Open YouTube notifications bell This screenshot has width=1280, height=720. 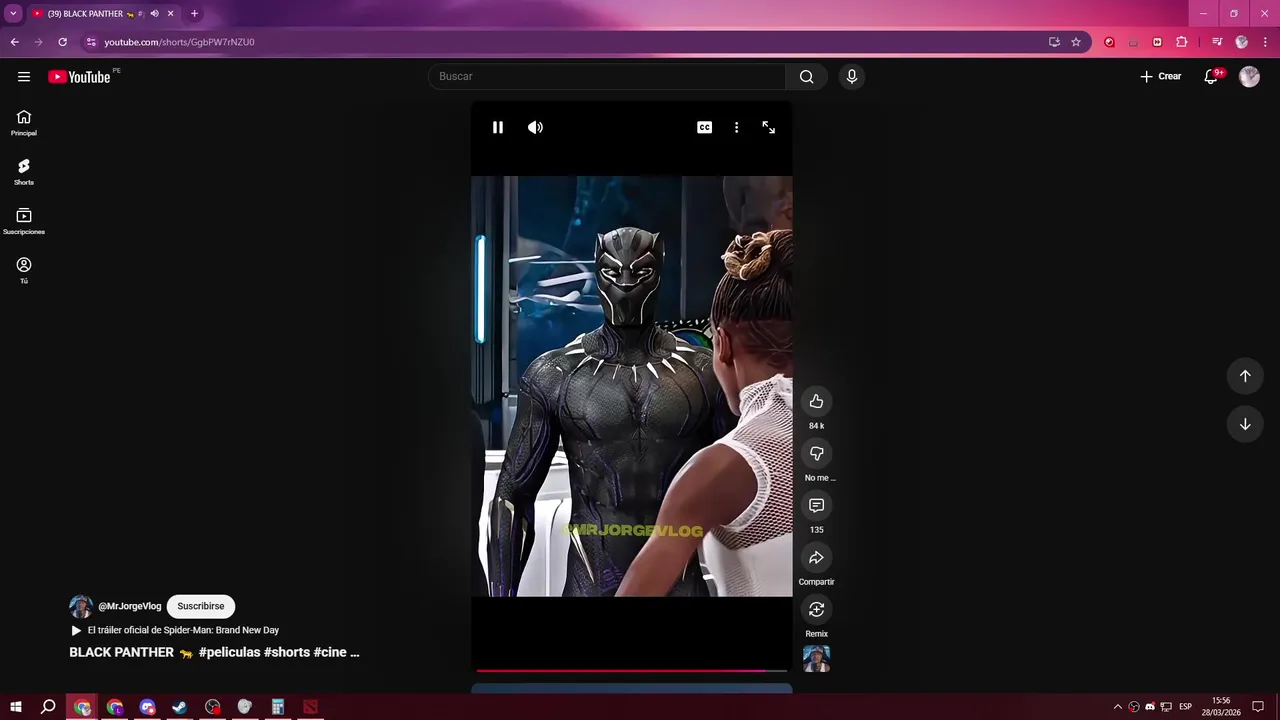coord(1211,77)
